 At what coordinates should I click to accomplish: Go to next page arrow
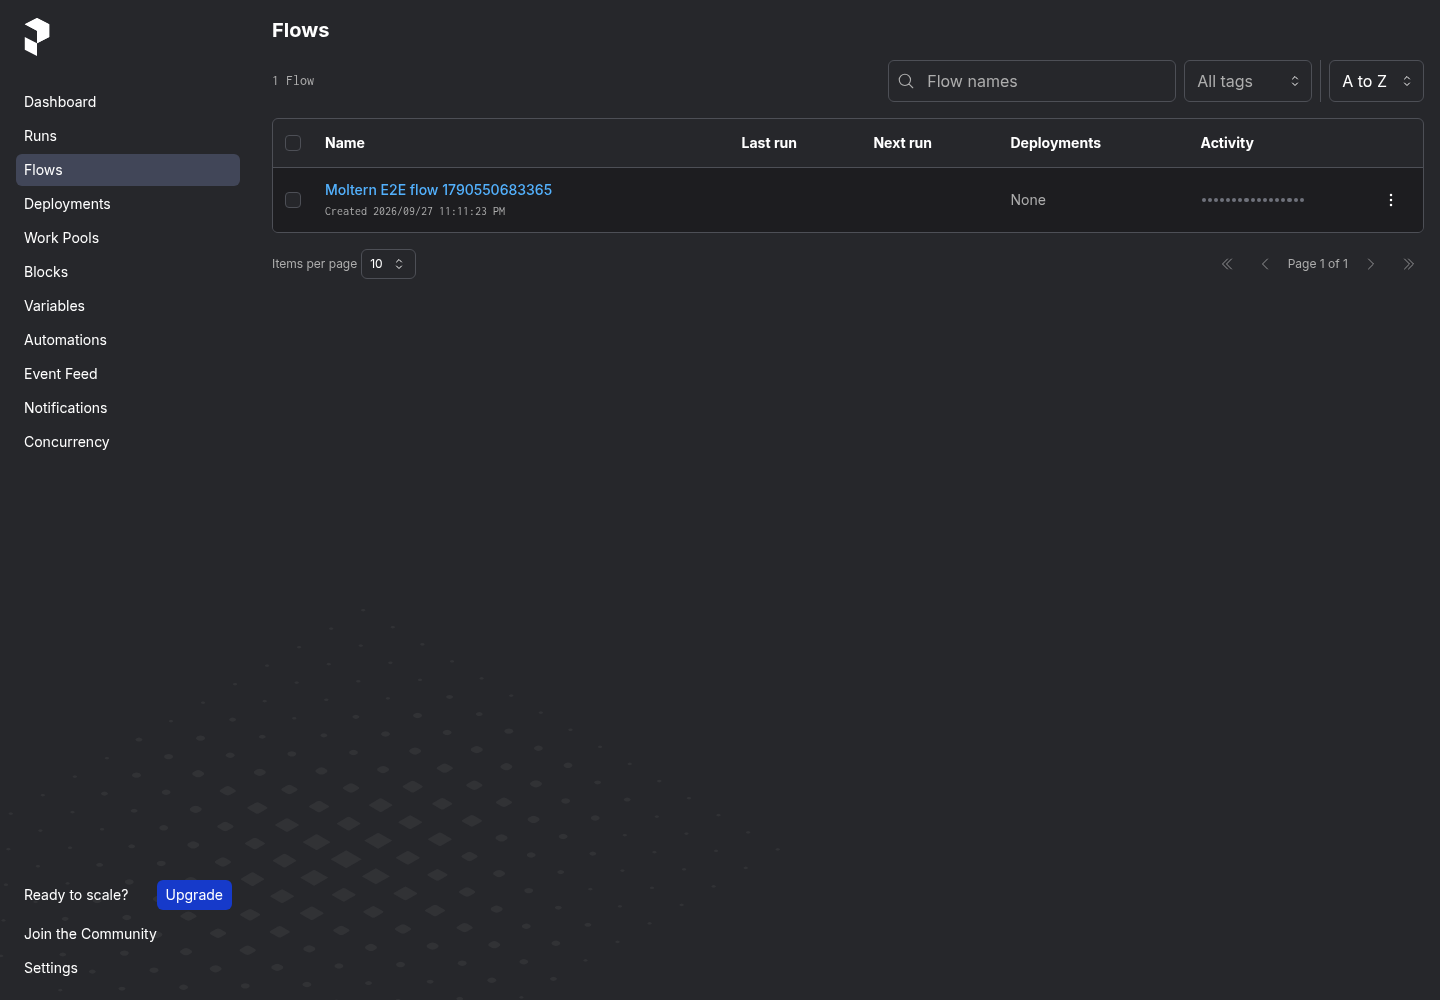point(1371,264)
